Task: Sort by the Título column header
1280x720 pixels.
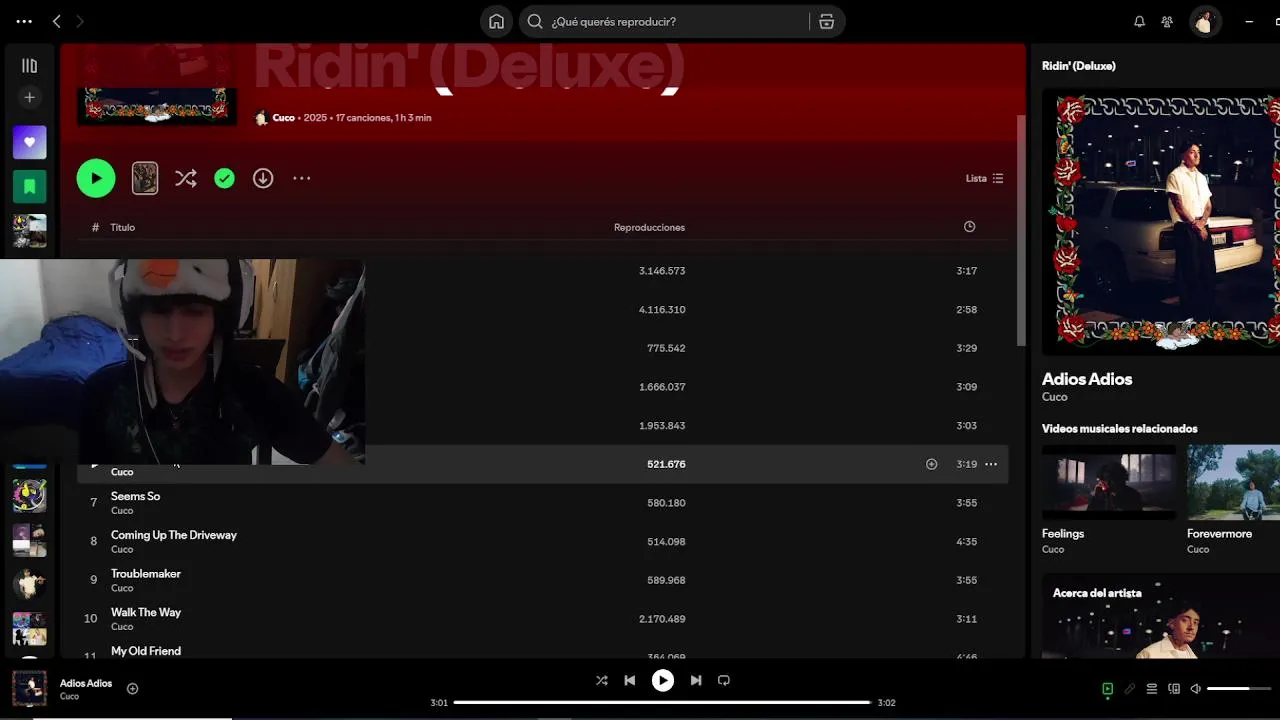Action: (122, 227)
